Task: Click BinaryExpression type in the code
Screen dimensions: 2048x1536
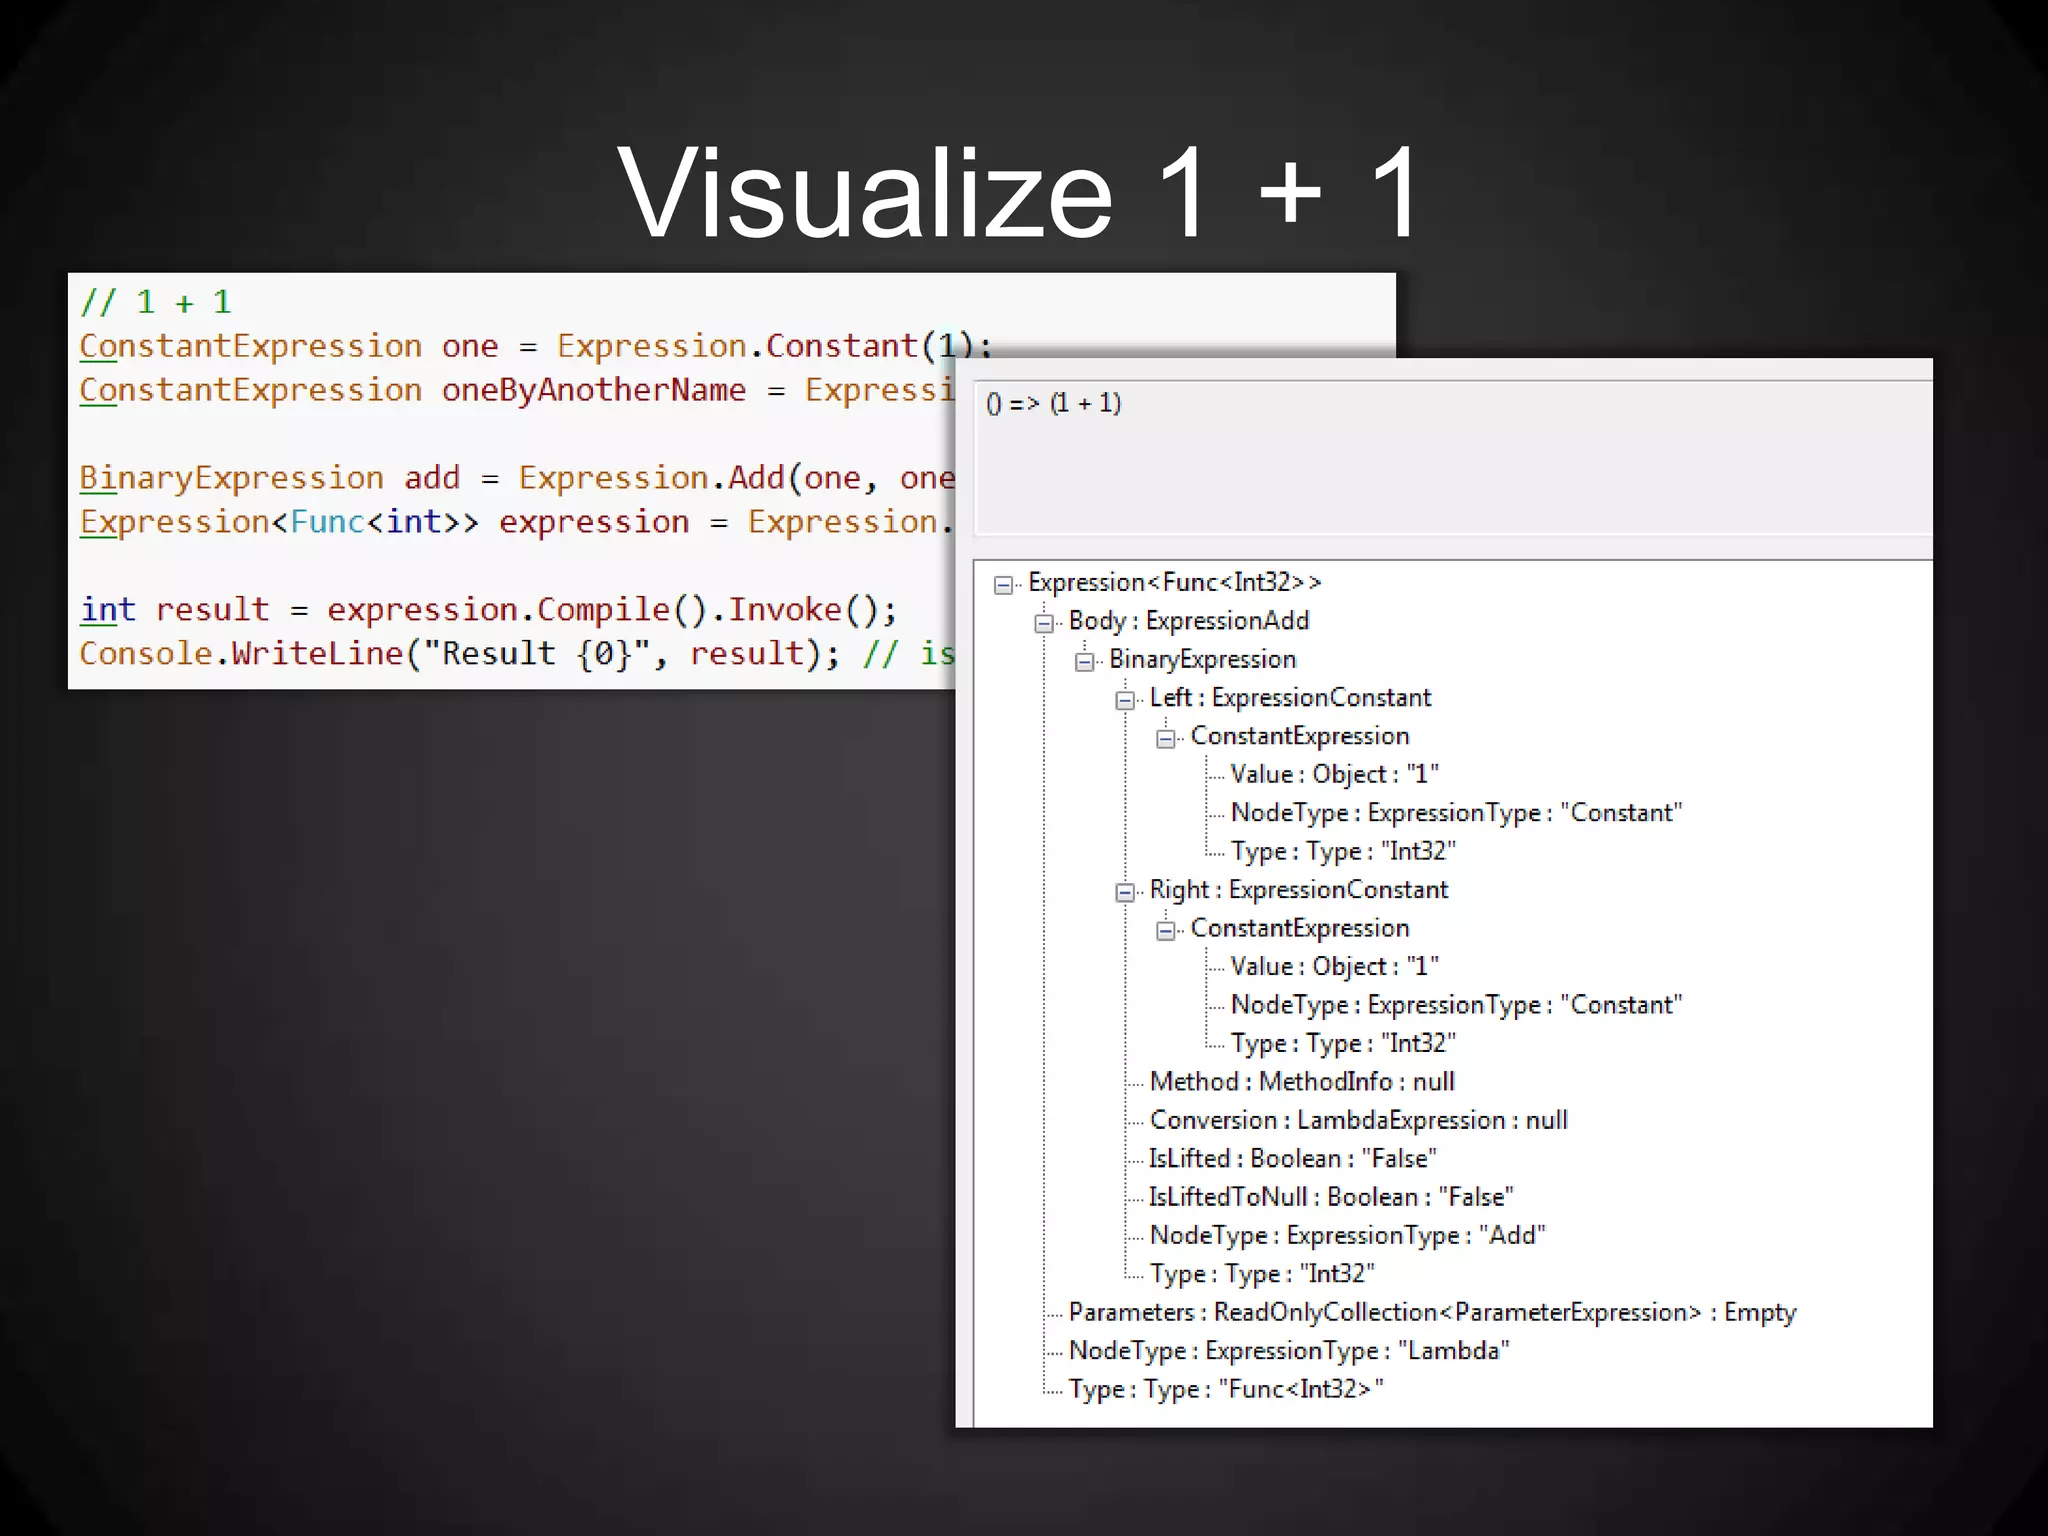Action: pos(232,478)
